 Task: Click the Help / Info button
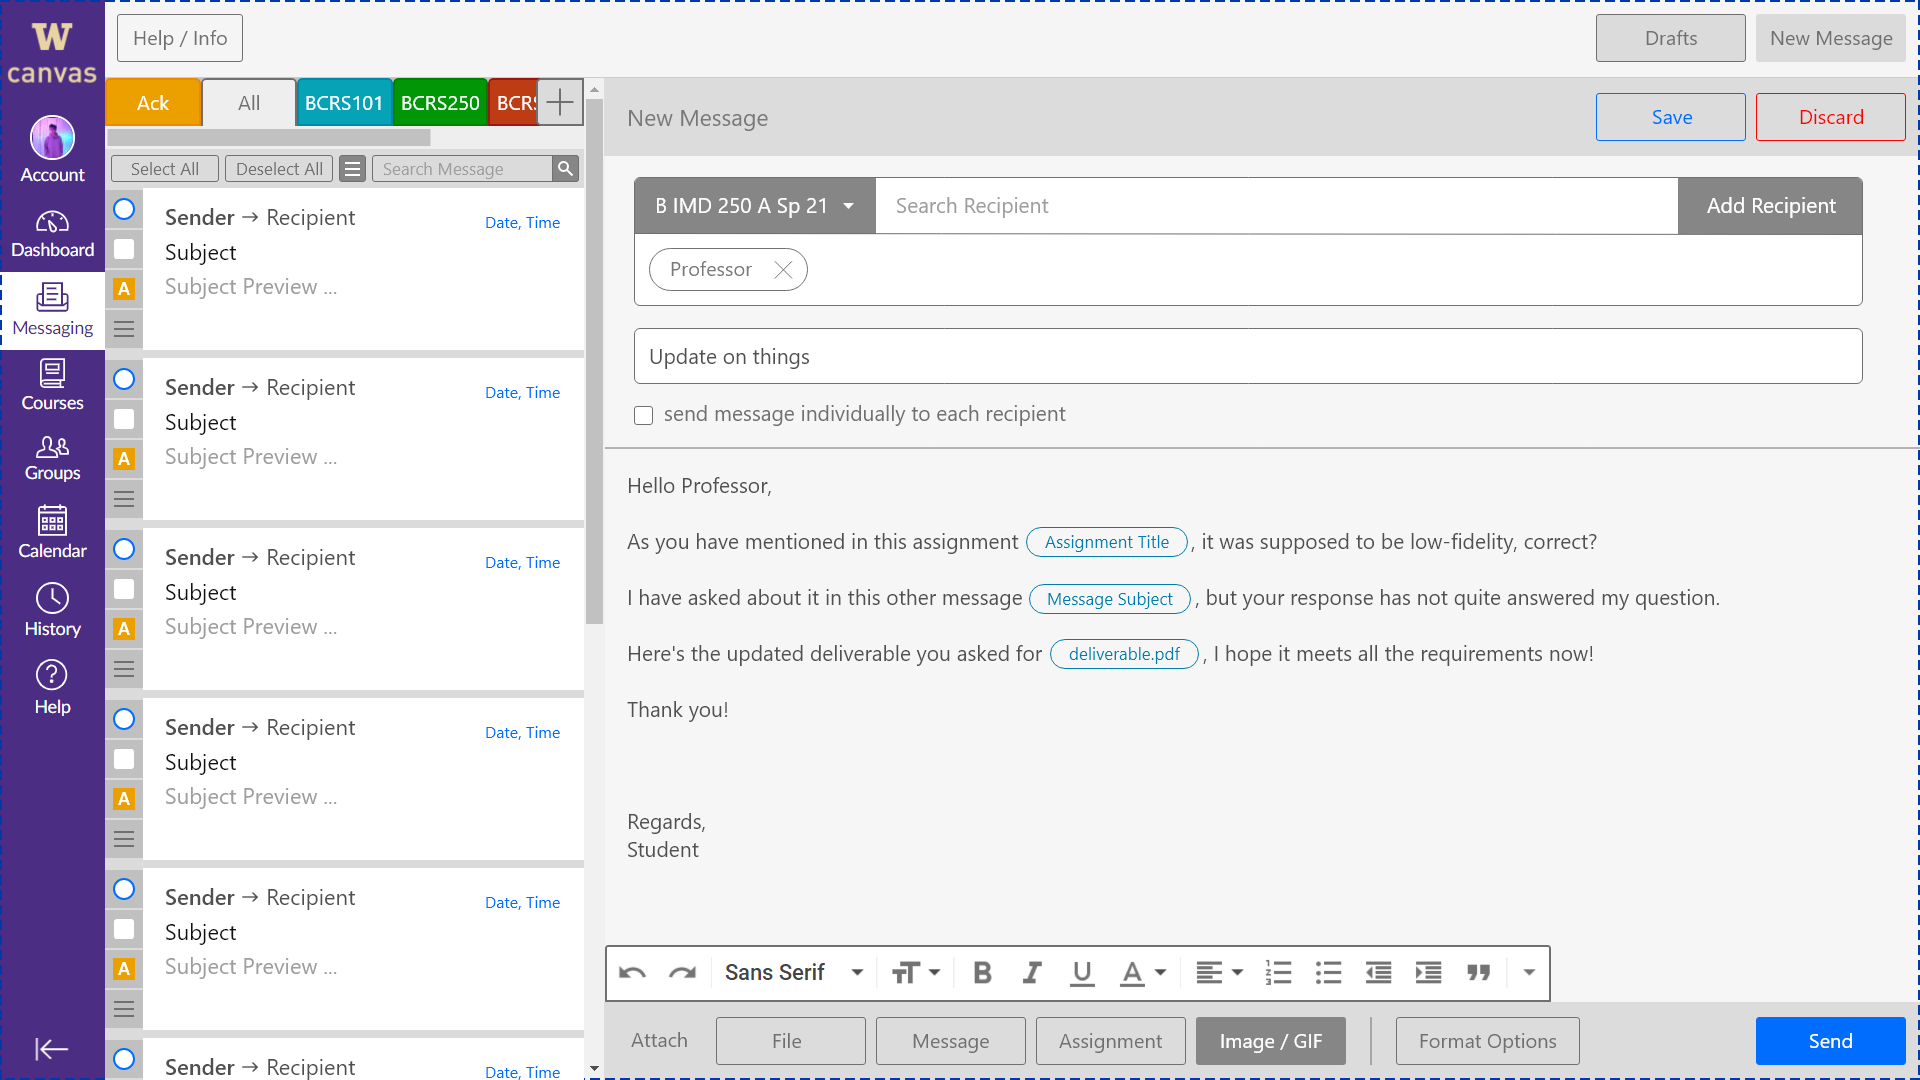coord(180,38)
